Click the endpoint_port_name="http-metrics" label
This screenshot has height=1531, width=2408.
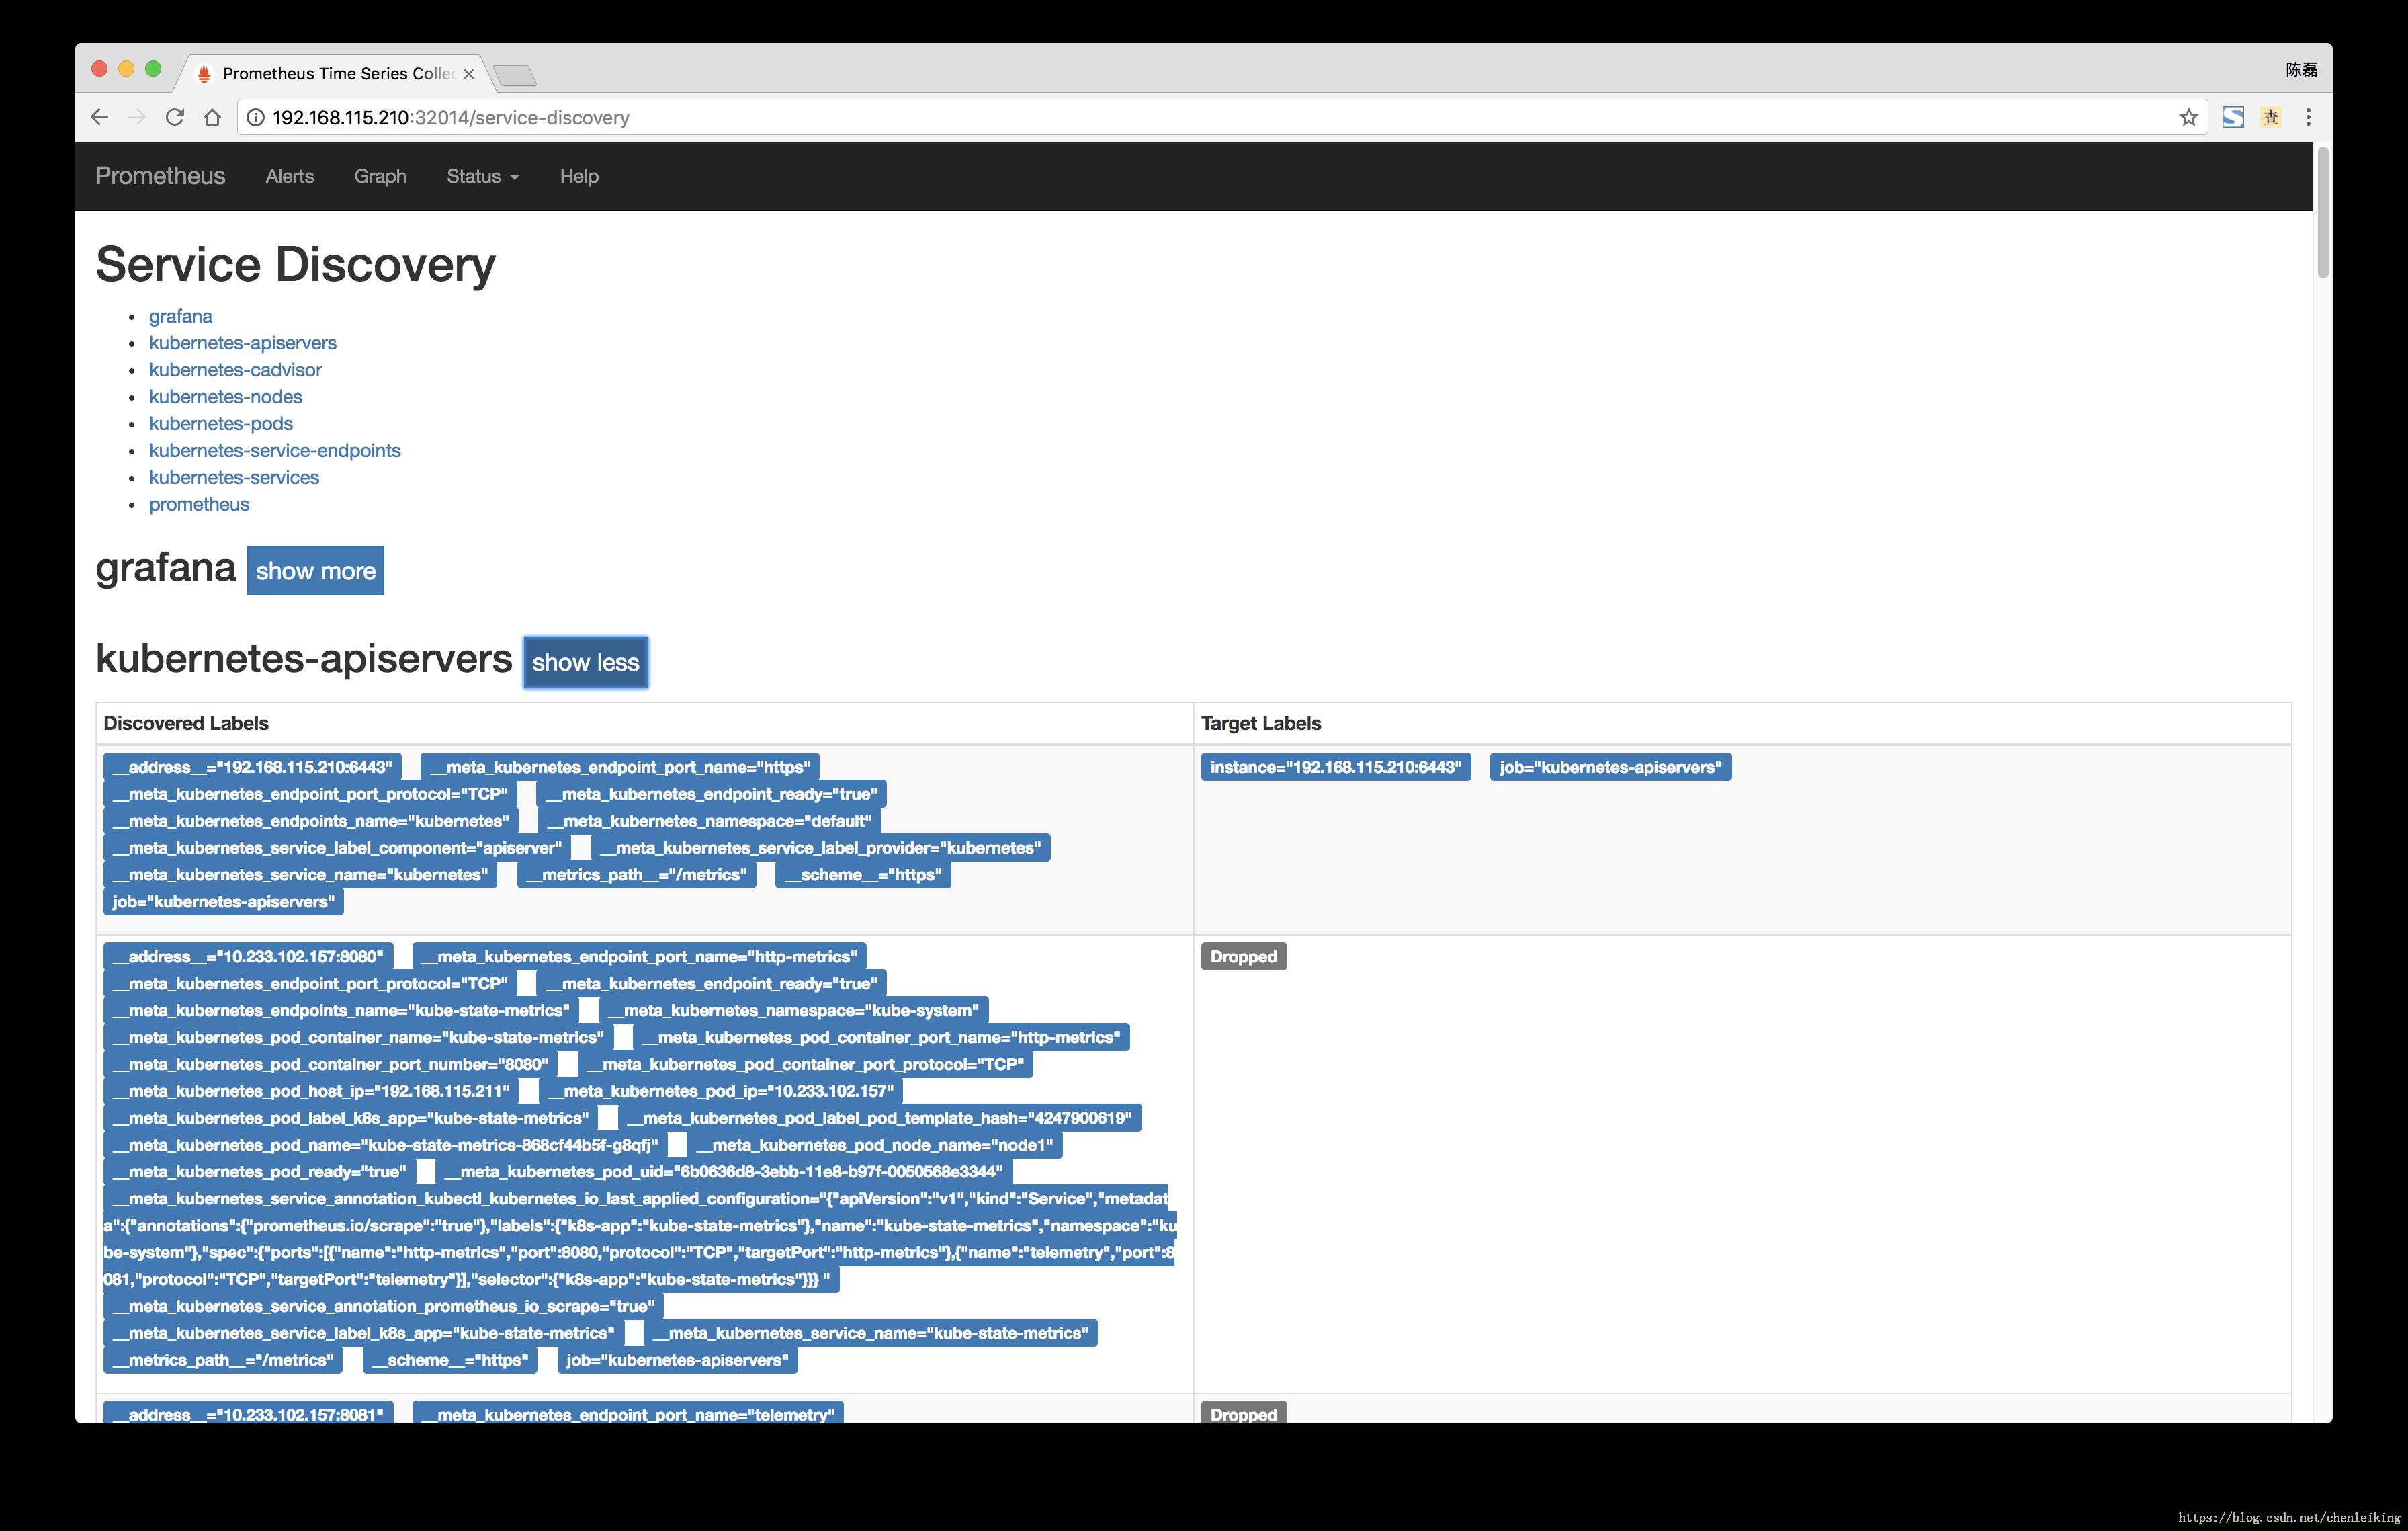tap(639, 957)
